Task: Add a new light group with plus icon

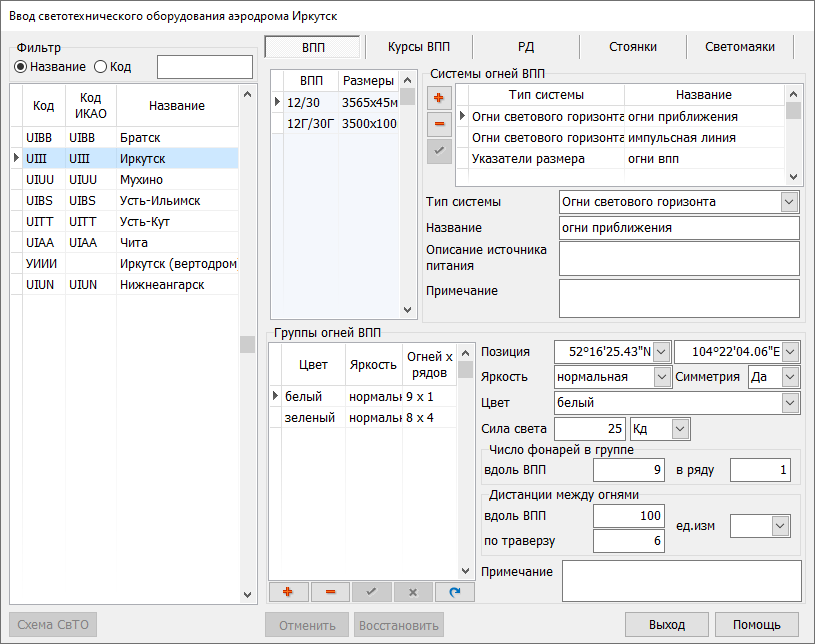Action: coord(289,592)
